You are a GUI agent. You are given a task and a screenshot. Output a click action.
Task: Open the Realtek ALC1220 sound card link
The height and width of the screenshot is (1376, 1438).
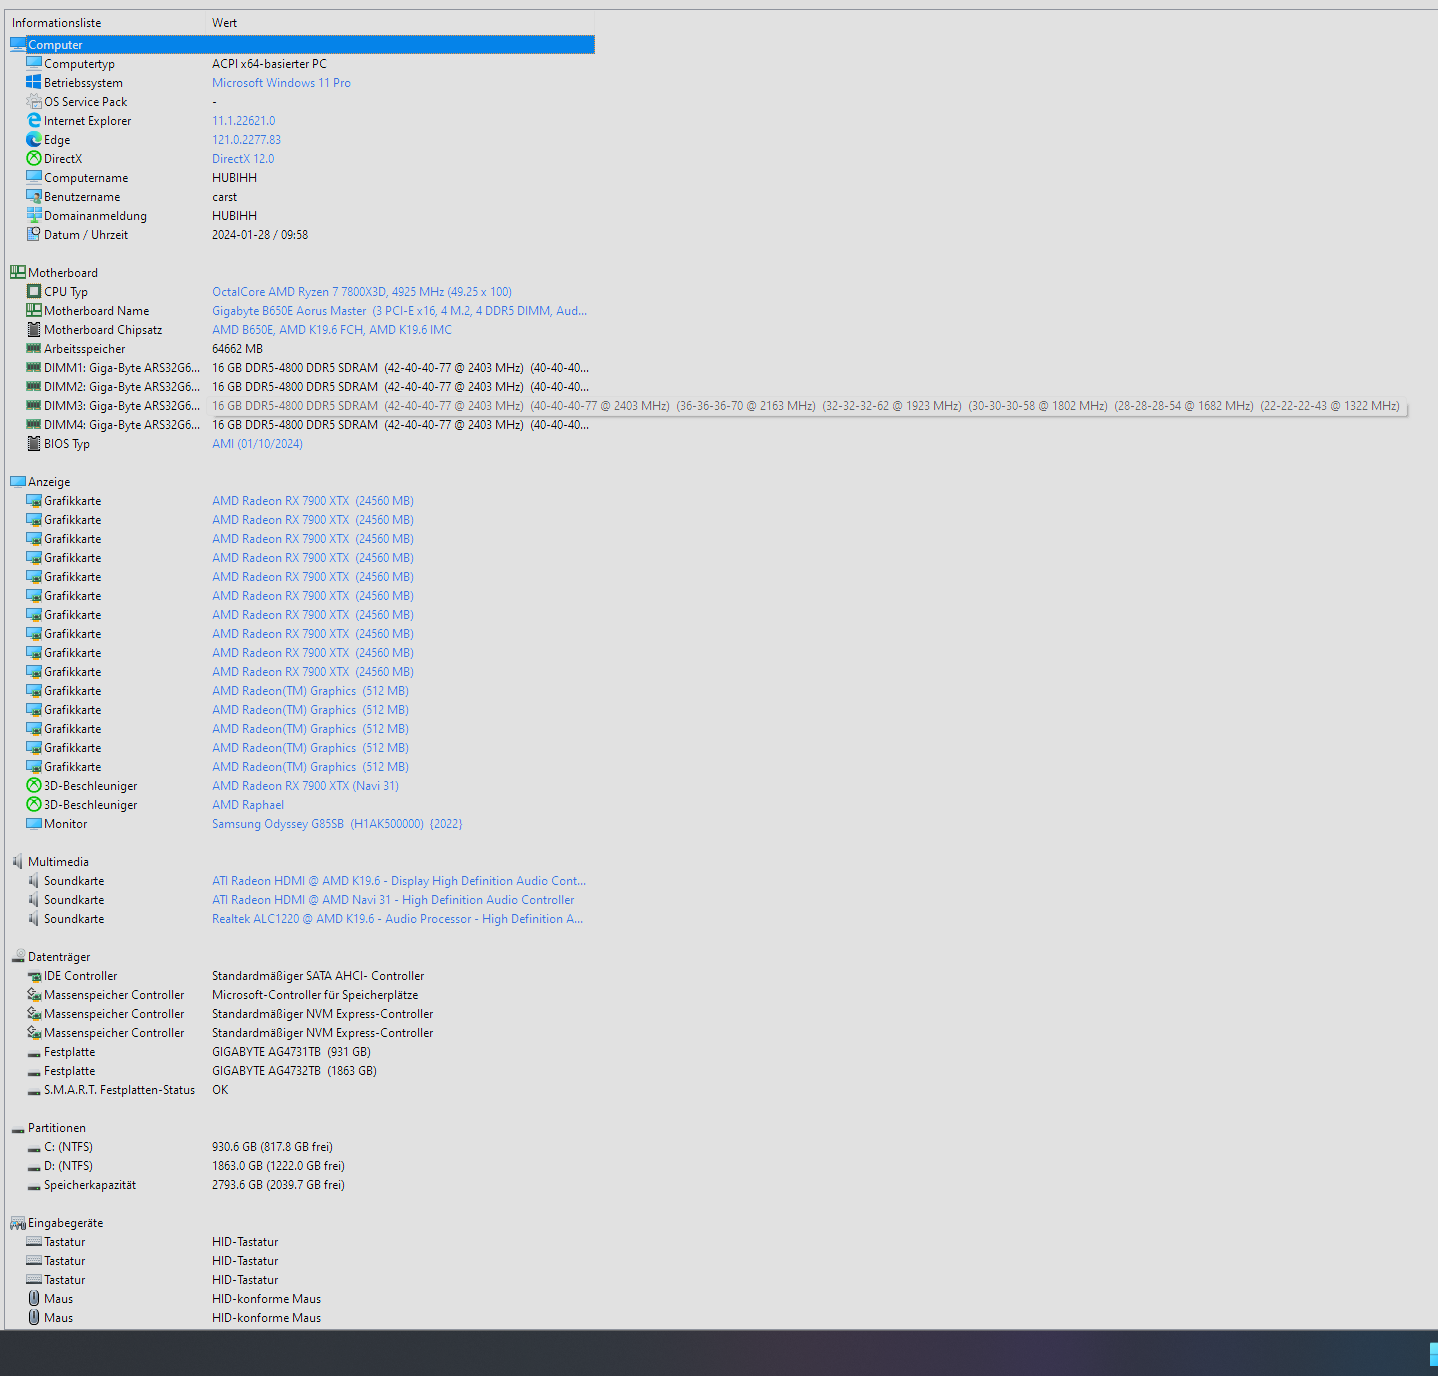[x=397, y=919]
